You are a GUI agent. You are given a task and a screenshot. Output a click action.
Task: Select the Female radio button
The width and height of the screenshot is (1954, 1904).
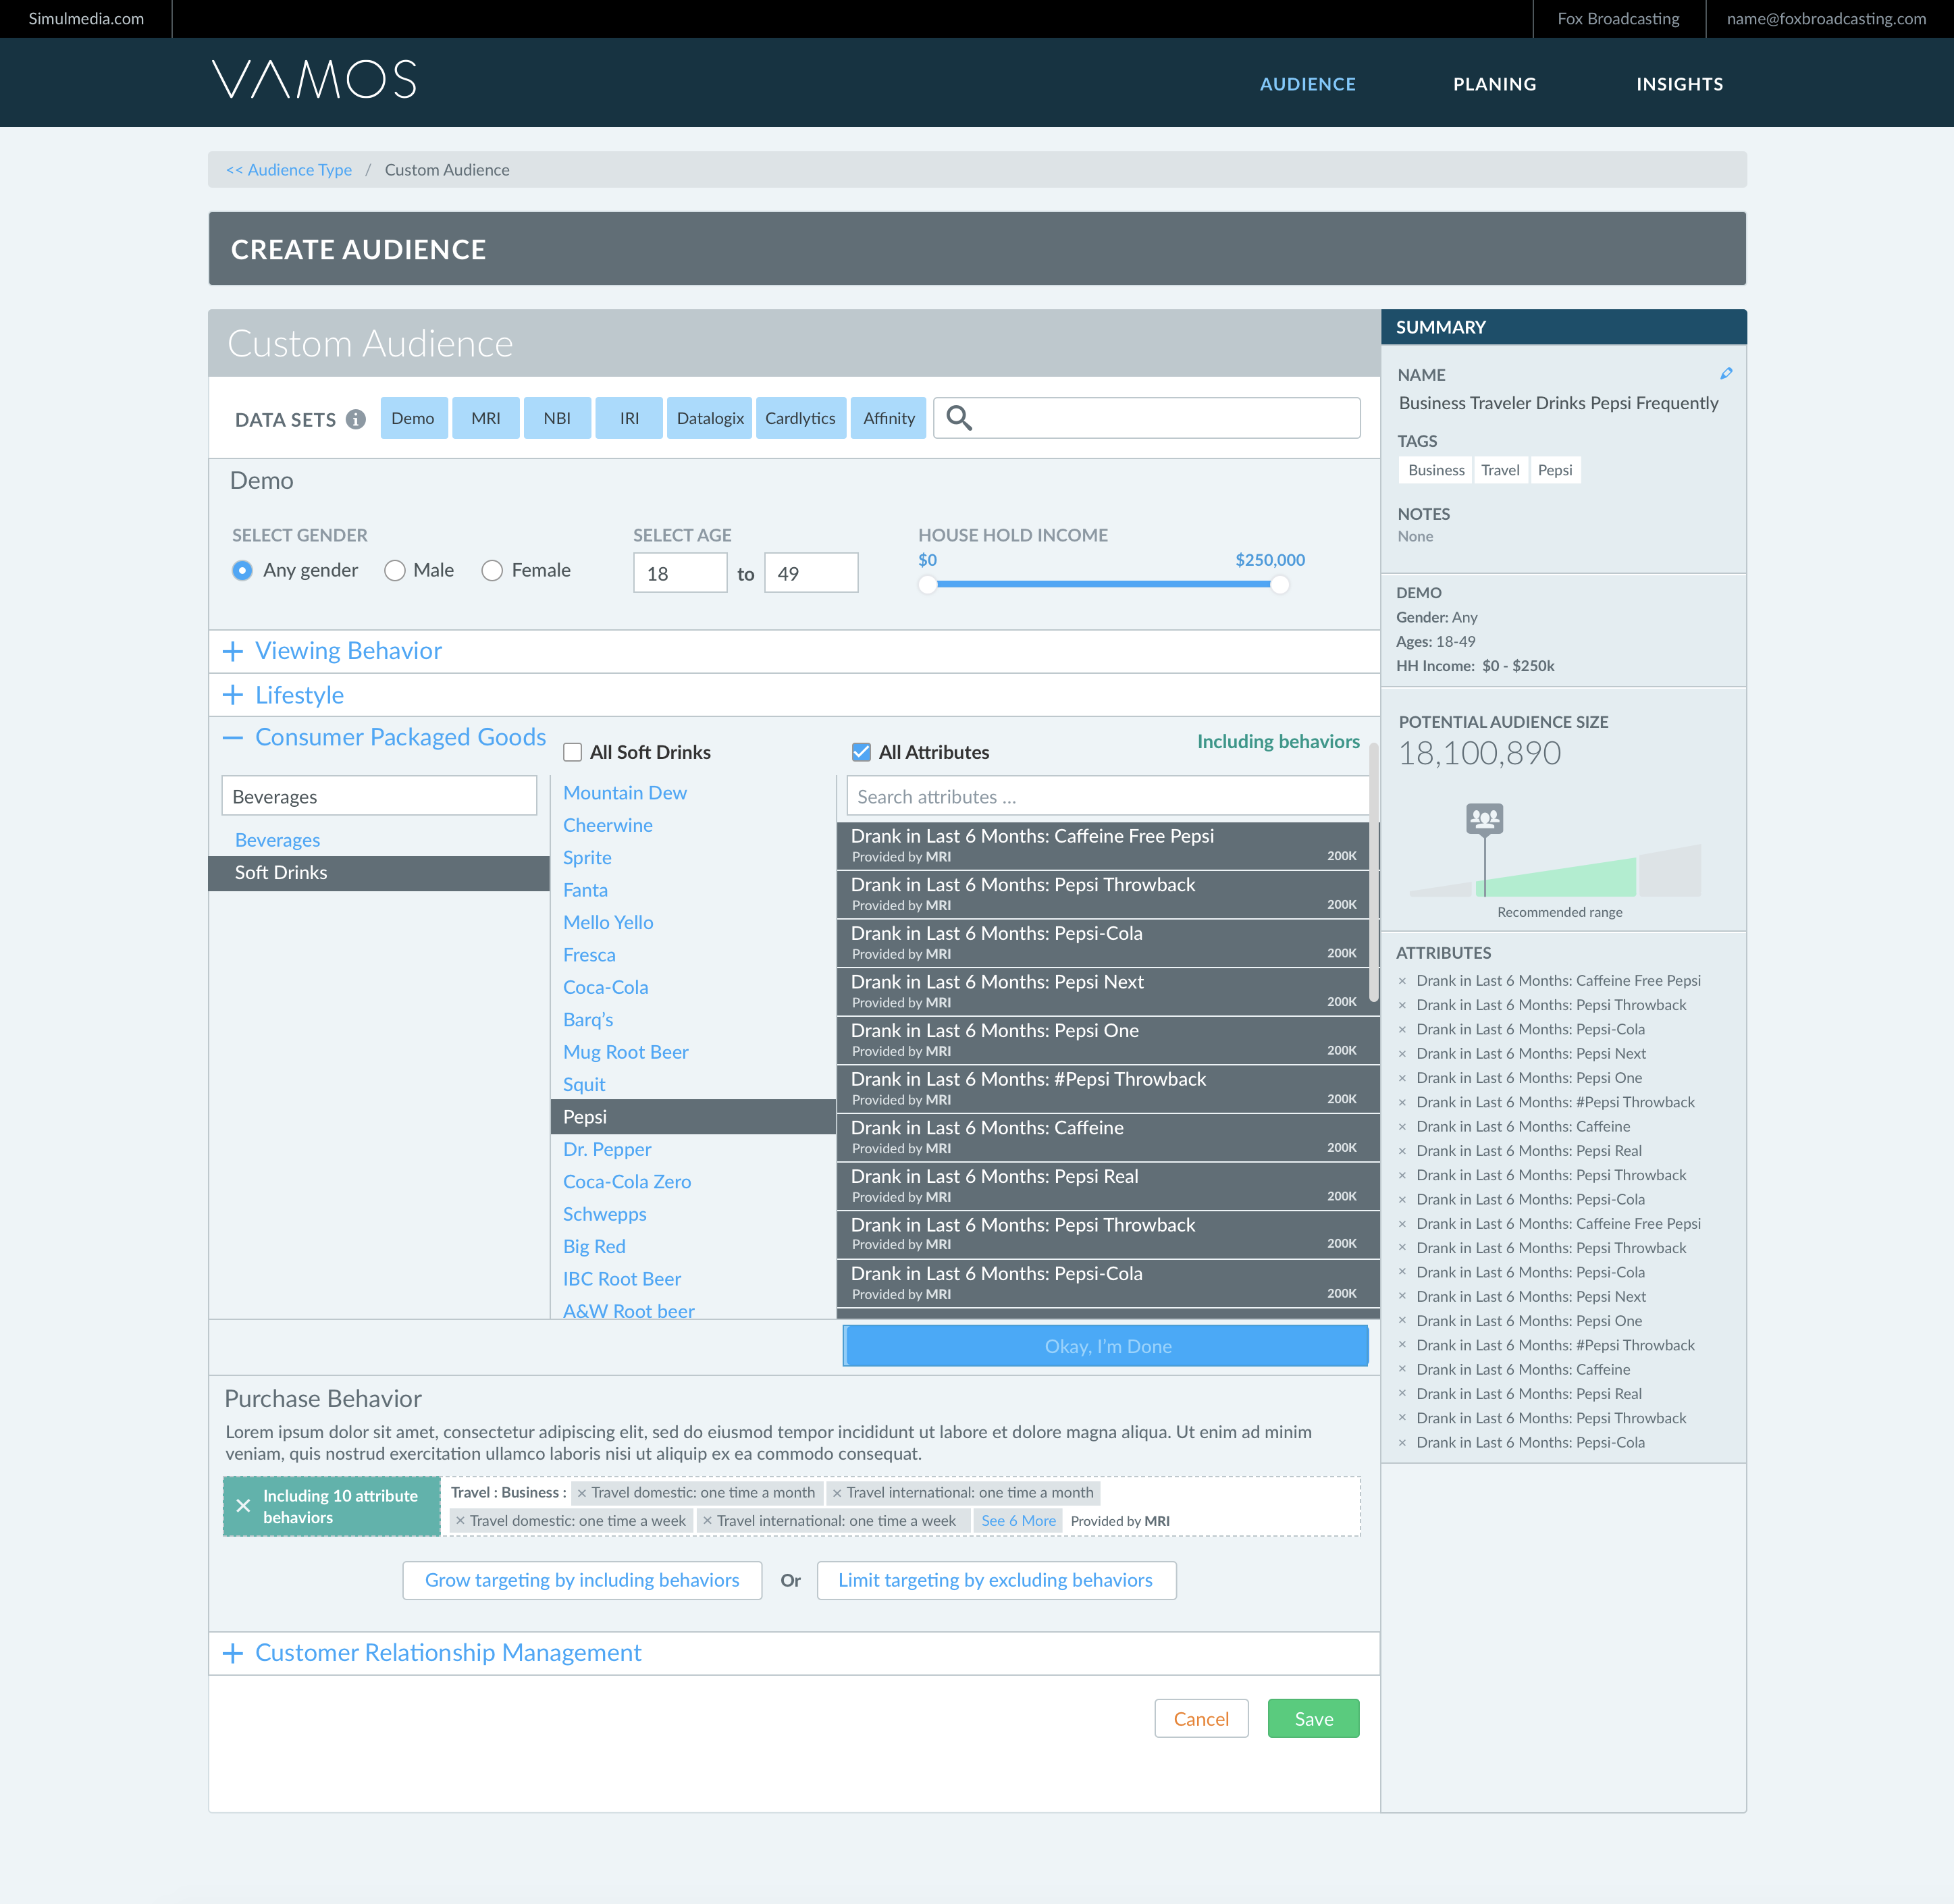tap(492, 570)
